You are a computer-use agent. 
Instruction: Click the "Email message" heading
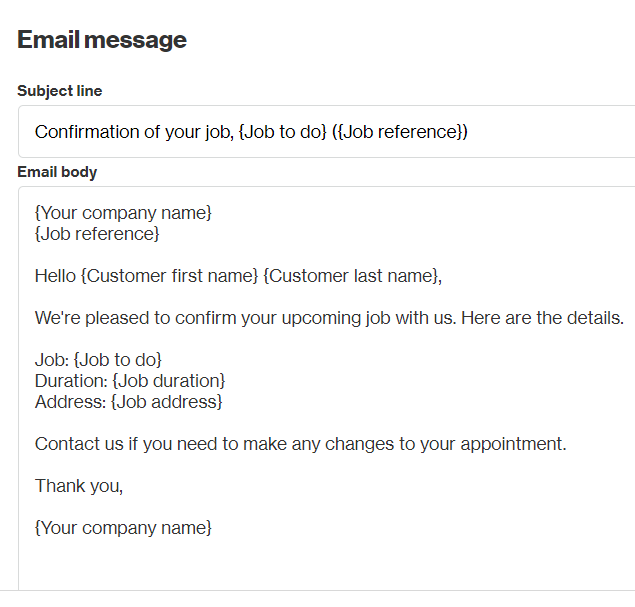click(x=102, y=40)
